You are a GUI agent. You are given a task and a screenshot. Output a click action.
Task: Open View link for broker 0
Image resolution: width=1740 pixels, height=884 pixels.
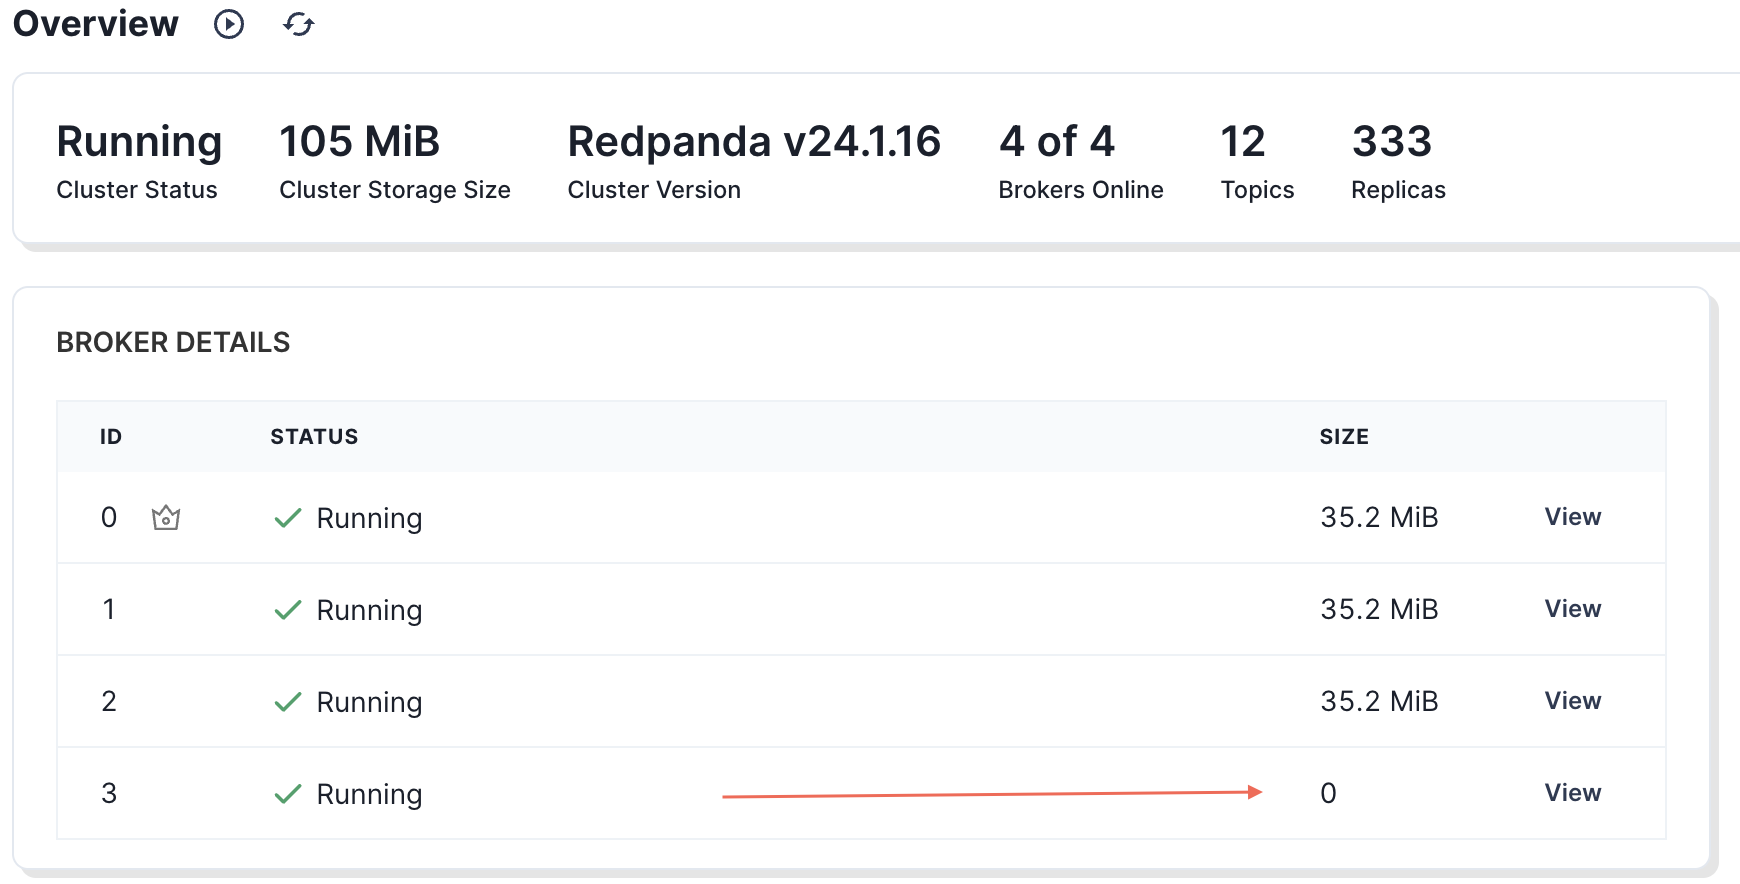coord(1572,517)
